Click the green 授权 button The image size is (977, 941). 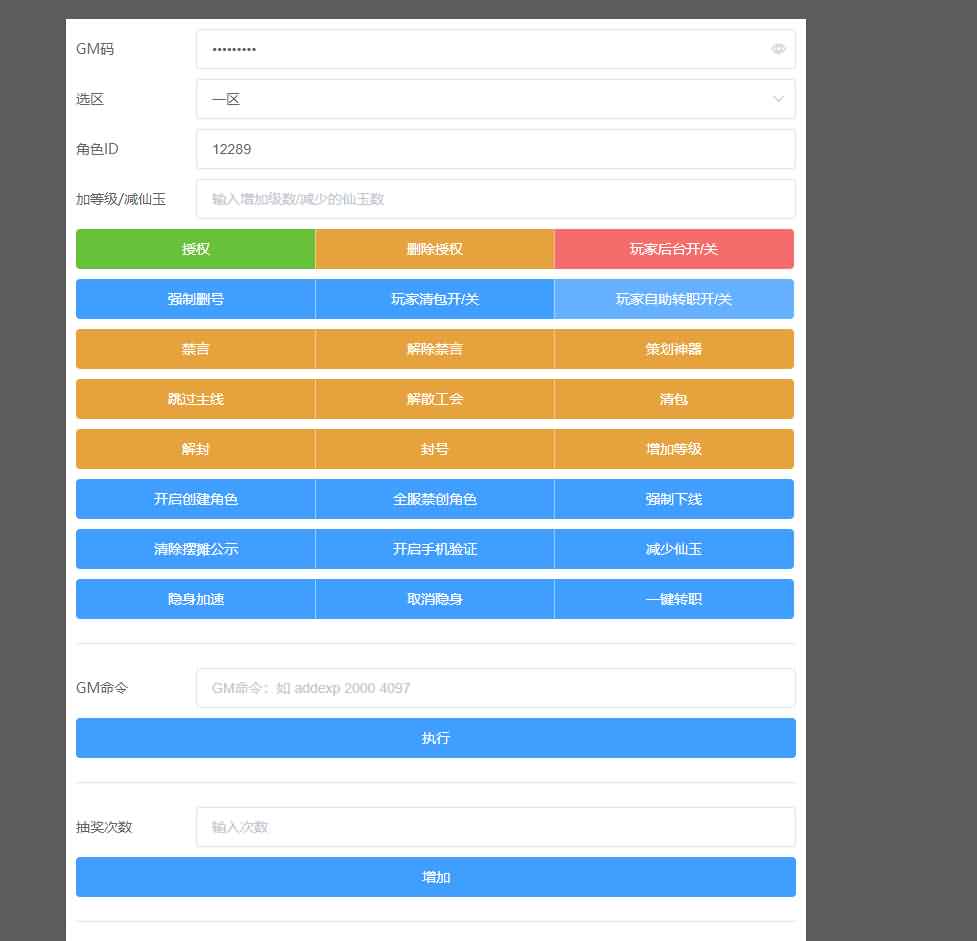point(196,249)
